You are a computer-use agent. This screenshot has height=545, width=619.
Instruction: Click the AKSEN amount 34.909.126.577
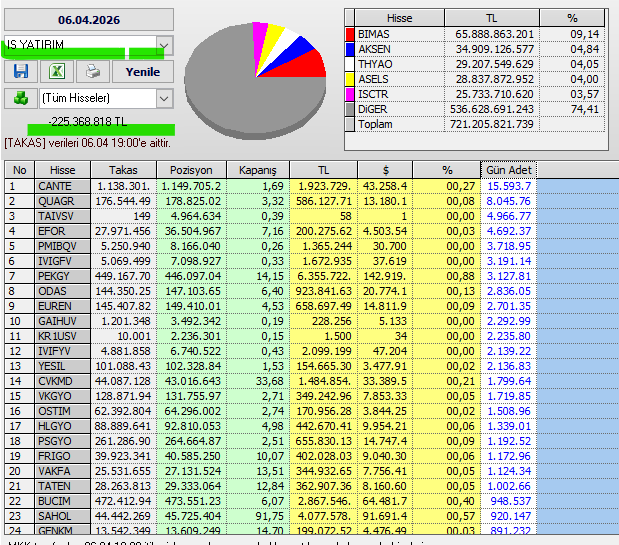pos(494,49)
